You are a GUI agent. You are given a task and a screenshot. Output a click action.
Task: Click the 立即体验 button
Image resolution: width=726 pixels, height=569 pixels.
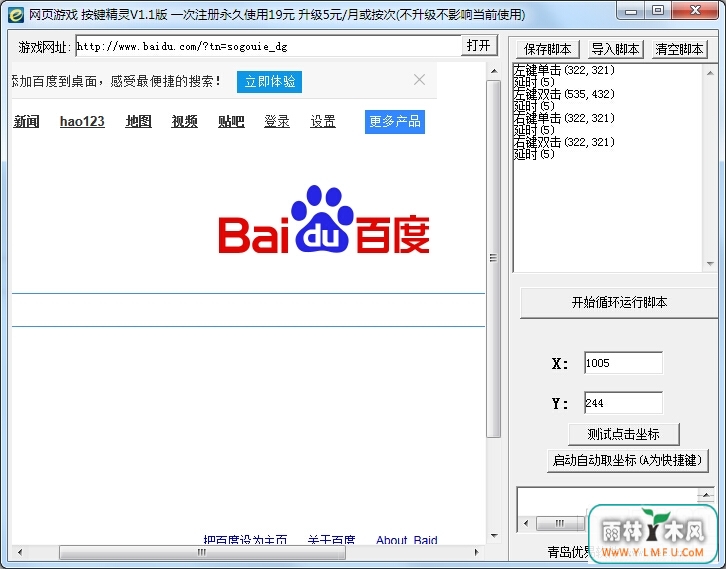click(x=269, y=82)
